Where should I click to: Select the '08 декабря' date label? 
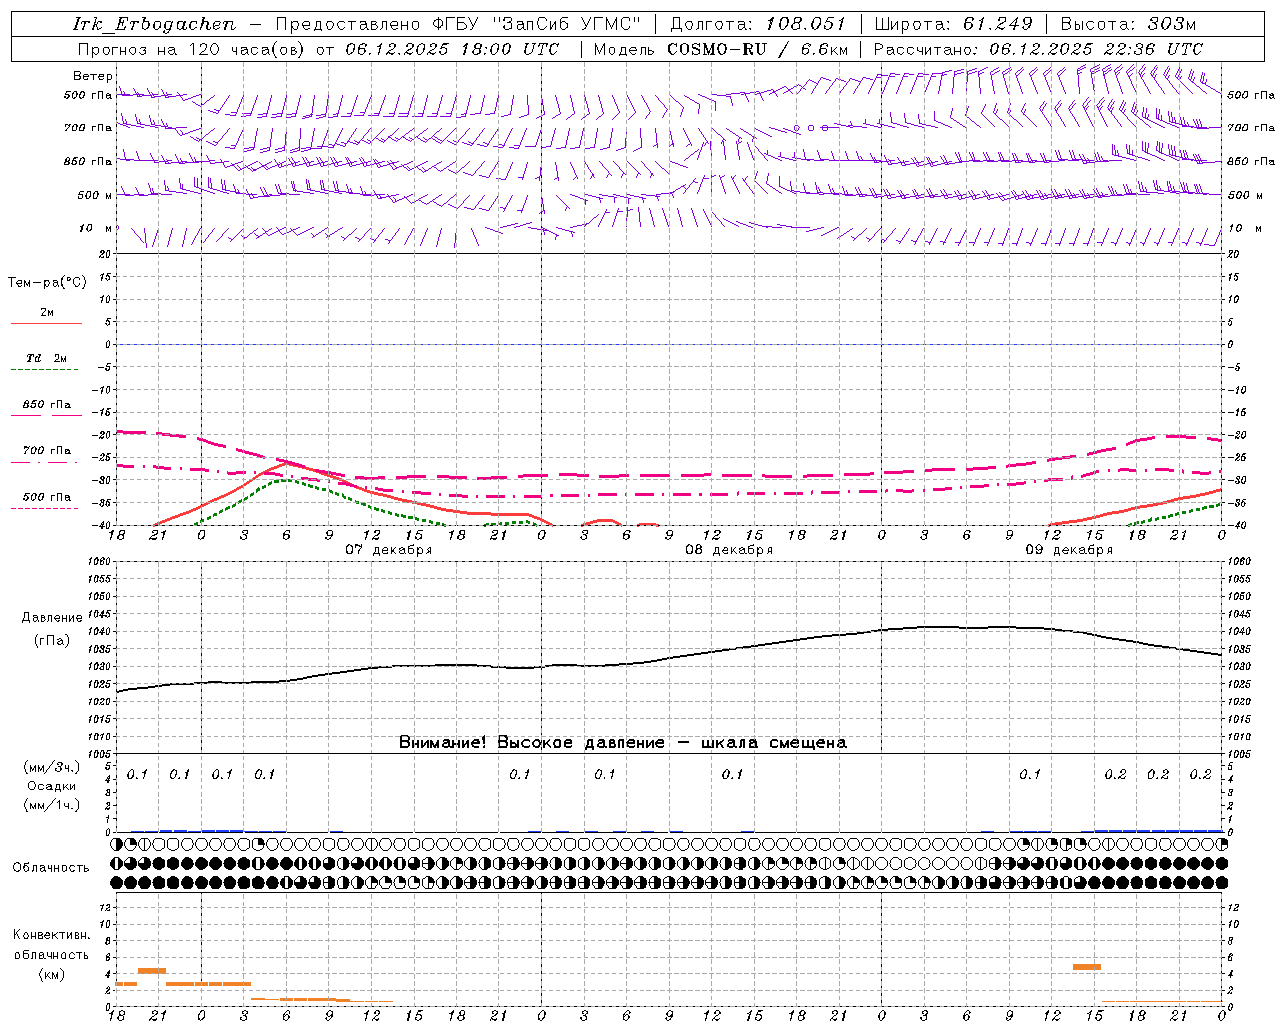coord(729,550)
